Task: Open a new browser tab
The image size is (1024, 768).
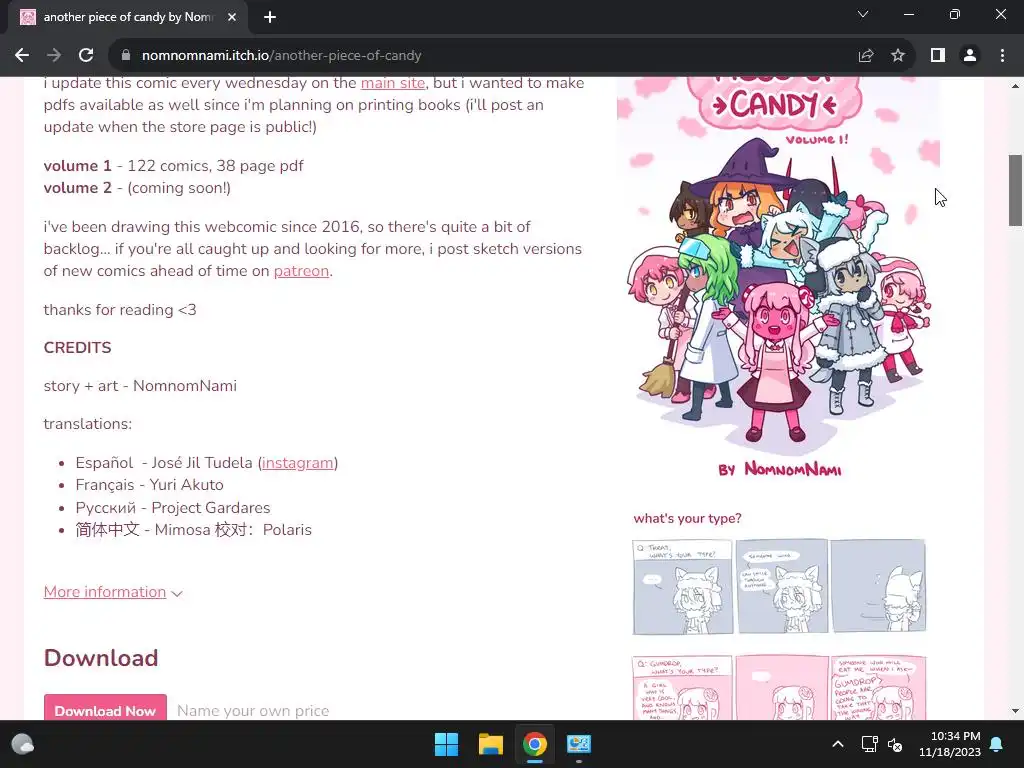Action: coord(270,17)
